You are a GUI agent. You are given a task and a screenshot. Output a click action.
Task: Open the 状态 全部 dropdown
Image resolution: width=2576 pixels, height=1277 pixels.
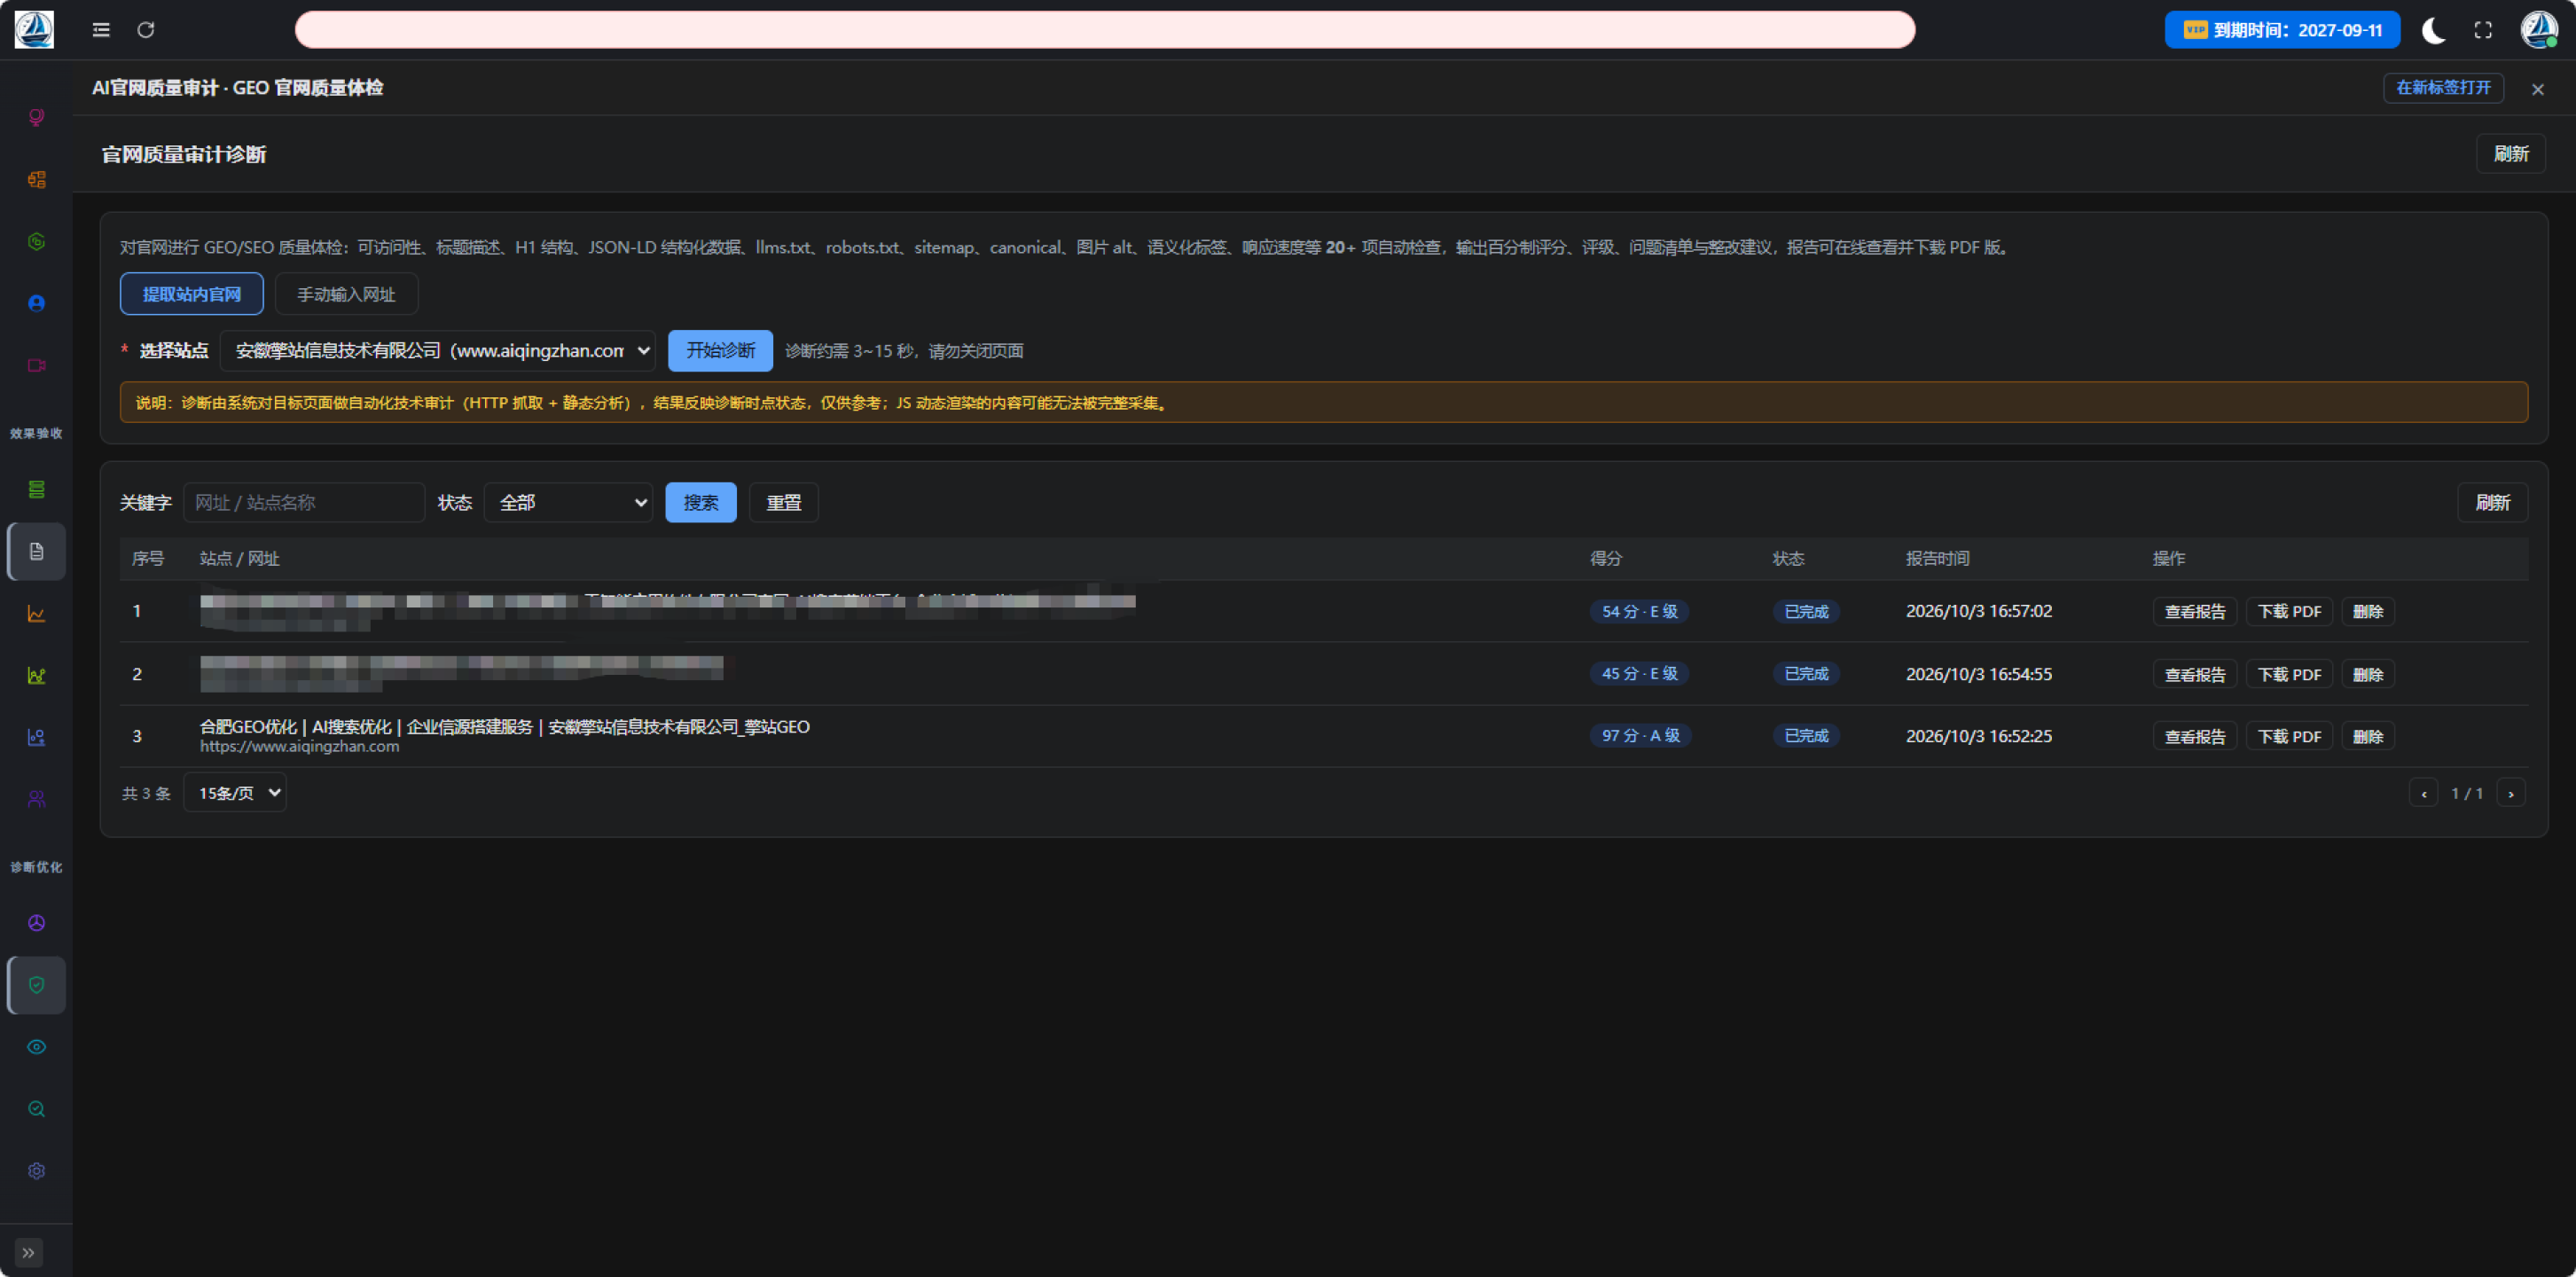coord(569,503)
